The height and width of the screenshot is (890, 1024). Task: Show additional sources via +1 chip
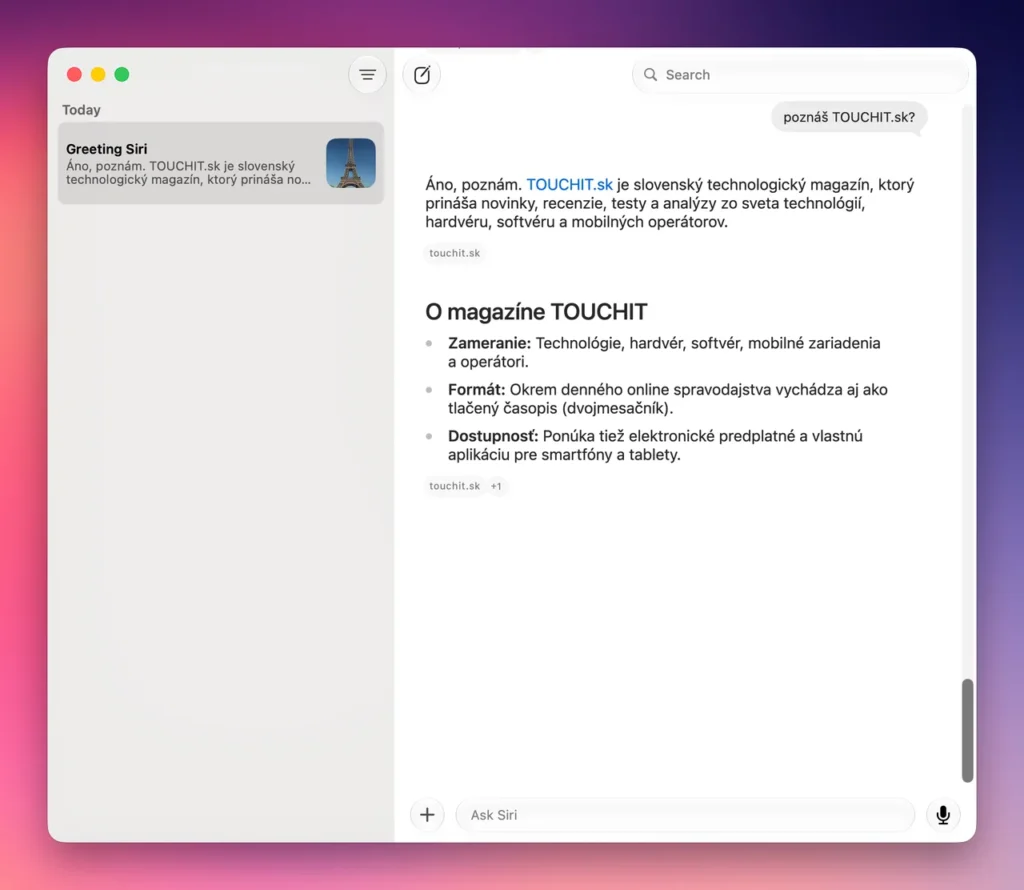click(x=496, y=486)
